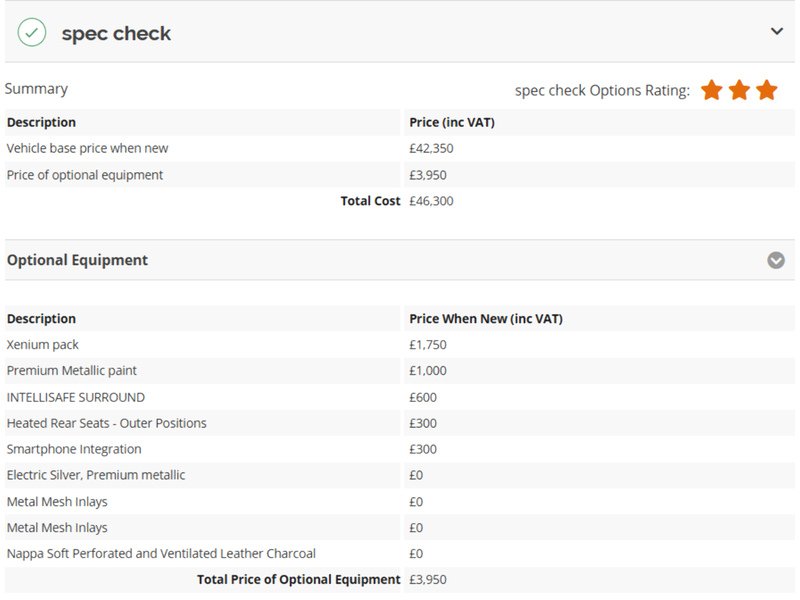The height and width of the screenshot is (600, 800).
Task: Click the third orange rating star
Action: [766, 90]
